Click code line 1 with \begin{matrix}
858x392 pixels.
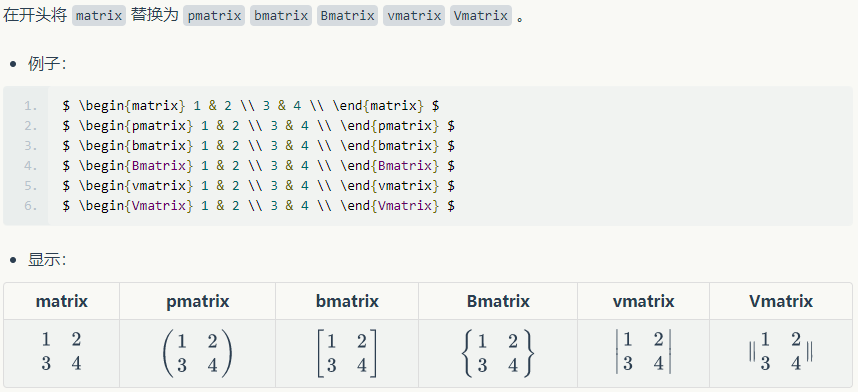[252, 106]
